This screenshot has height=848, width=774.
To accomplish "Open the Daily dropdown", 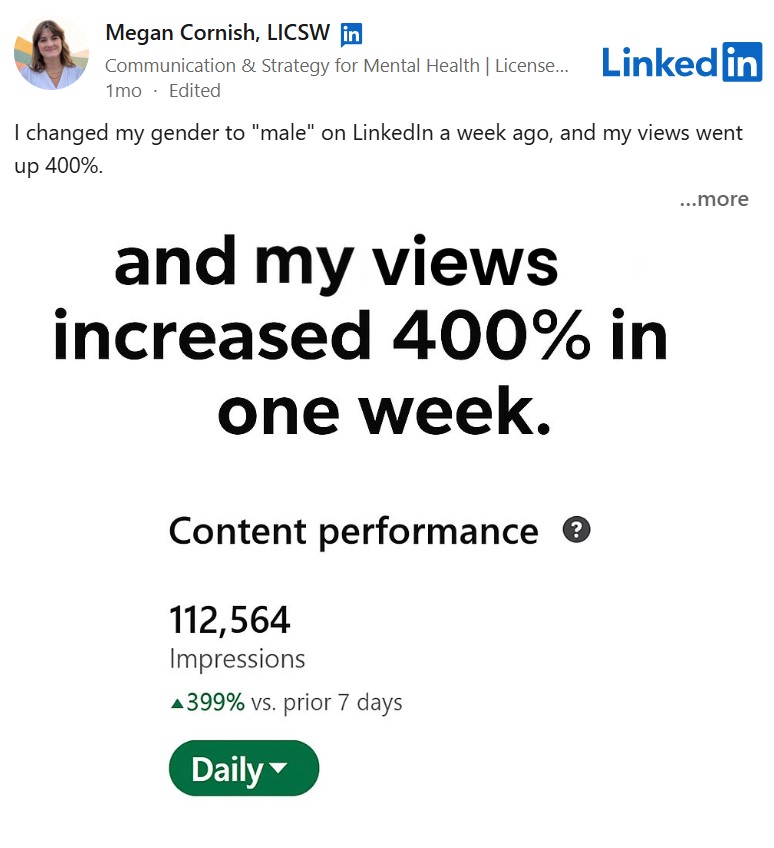I will (243, 769).
